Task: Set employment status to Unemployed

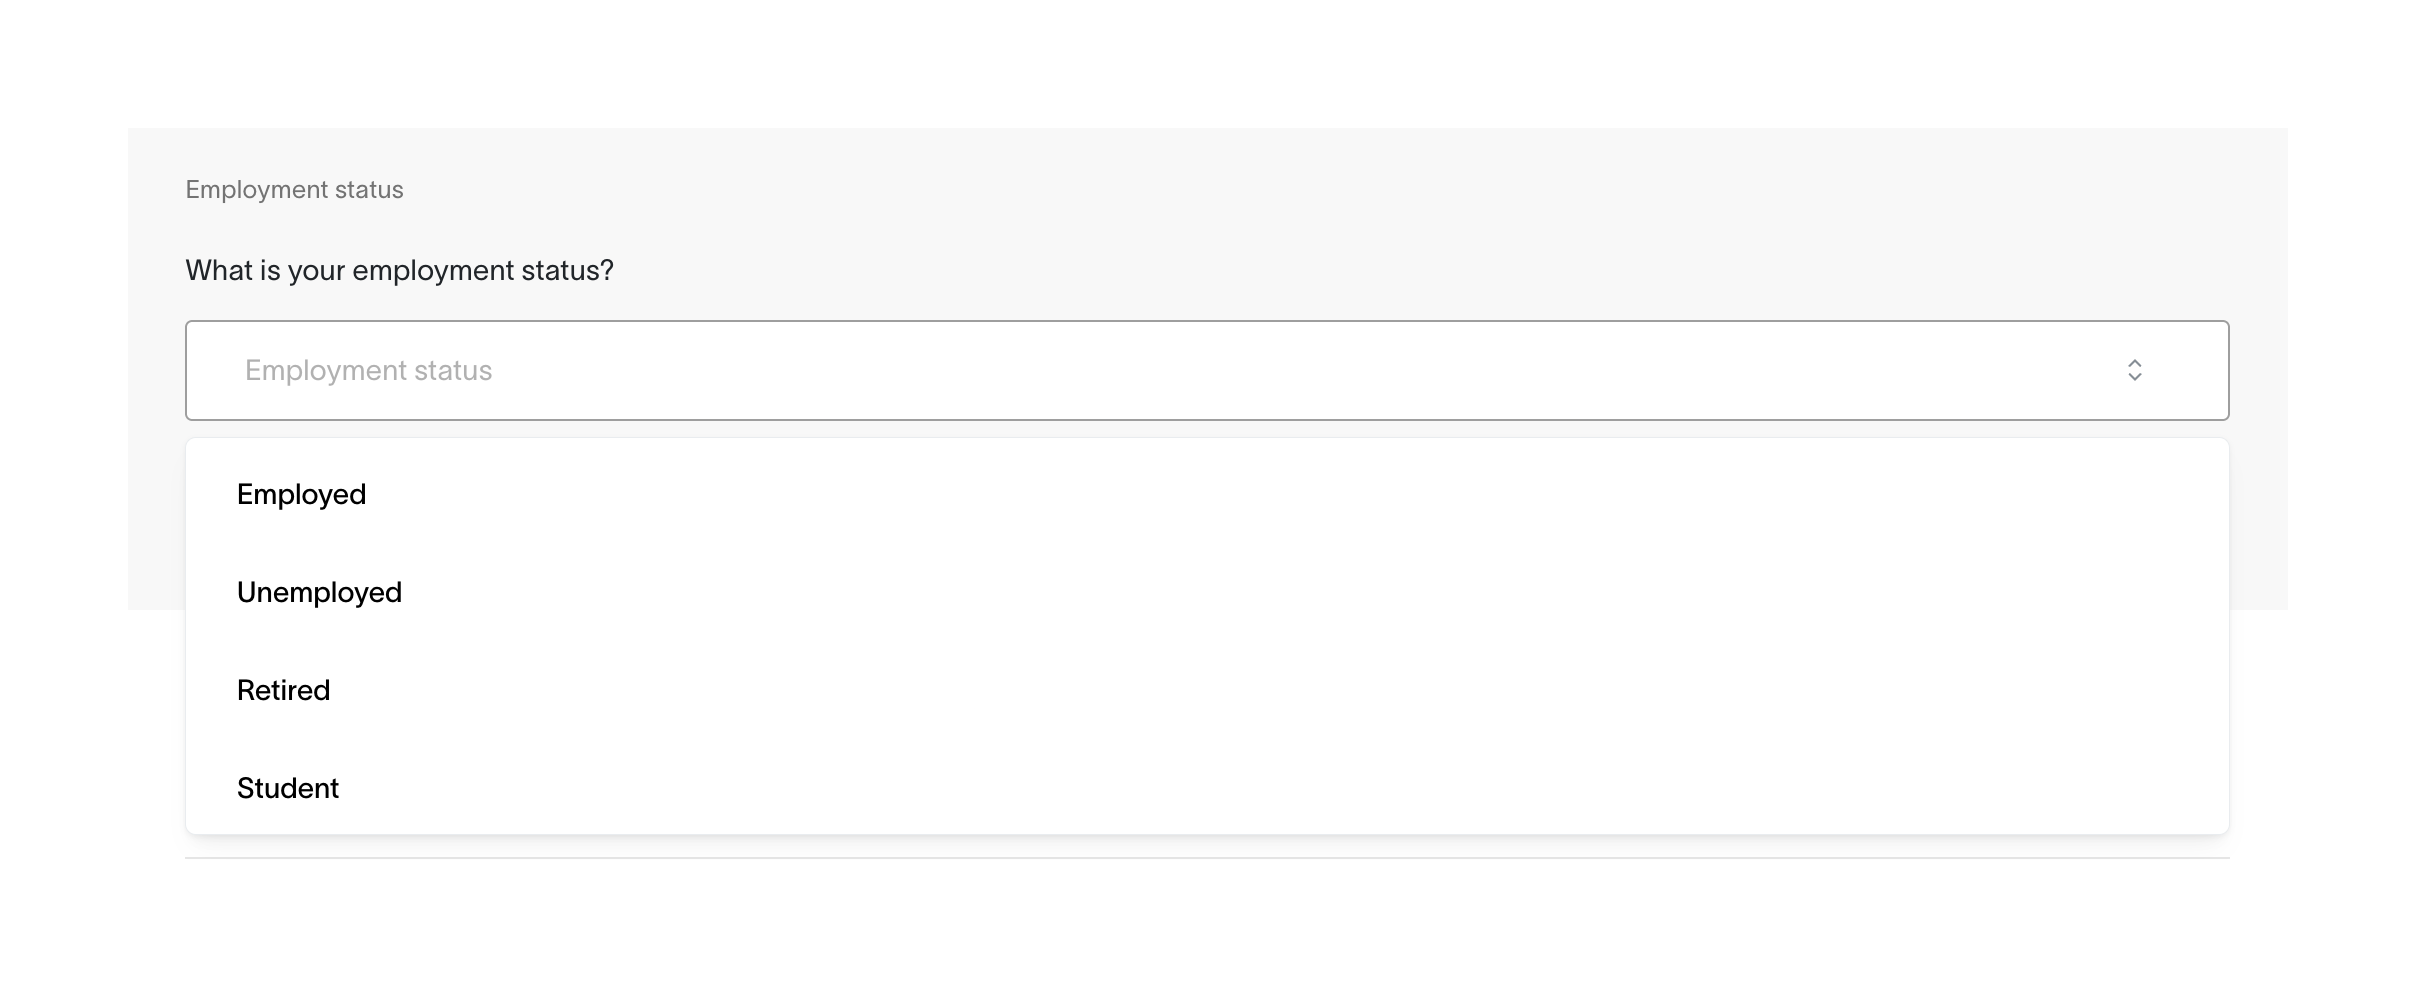Action: point(319,592)
